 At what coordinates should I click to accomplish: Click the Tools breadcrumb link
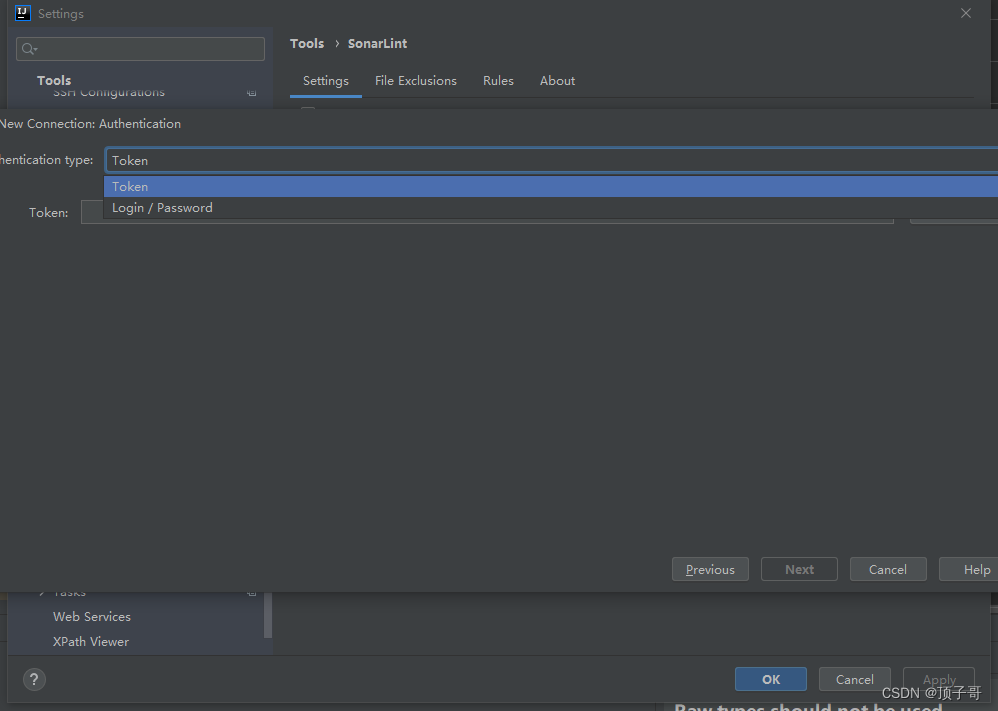pos(306,43)
